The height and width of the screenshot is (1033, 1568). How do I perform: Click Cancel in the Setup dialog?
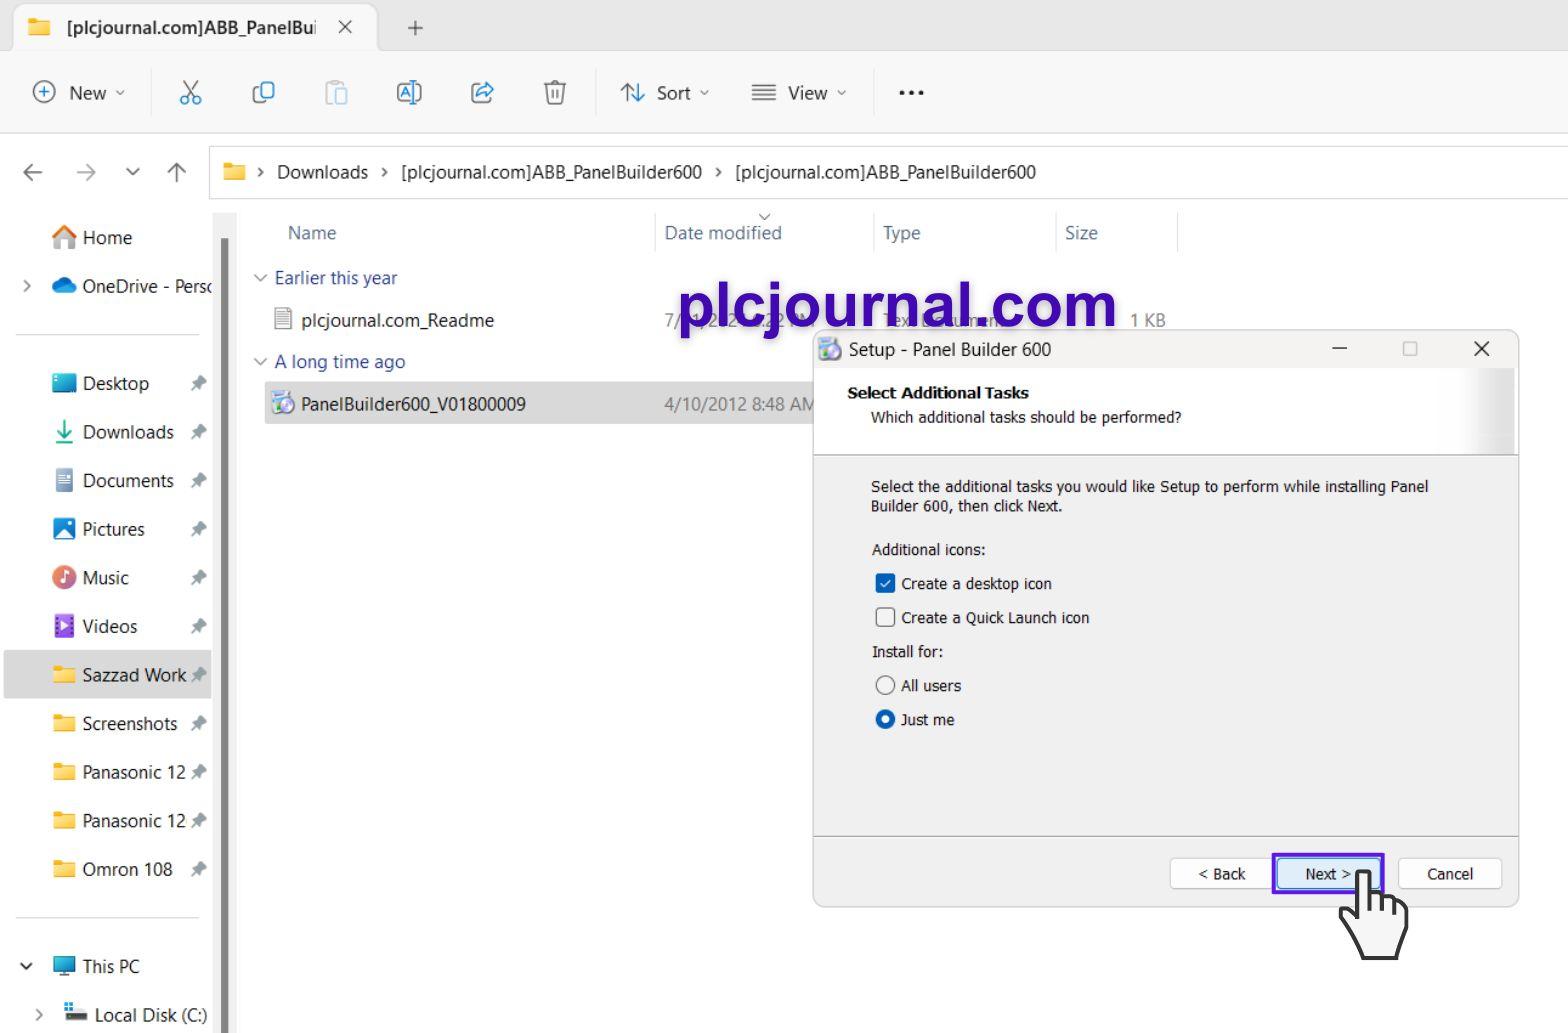point(1449,873)
